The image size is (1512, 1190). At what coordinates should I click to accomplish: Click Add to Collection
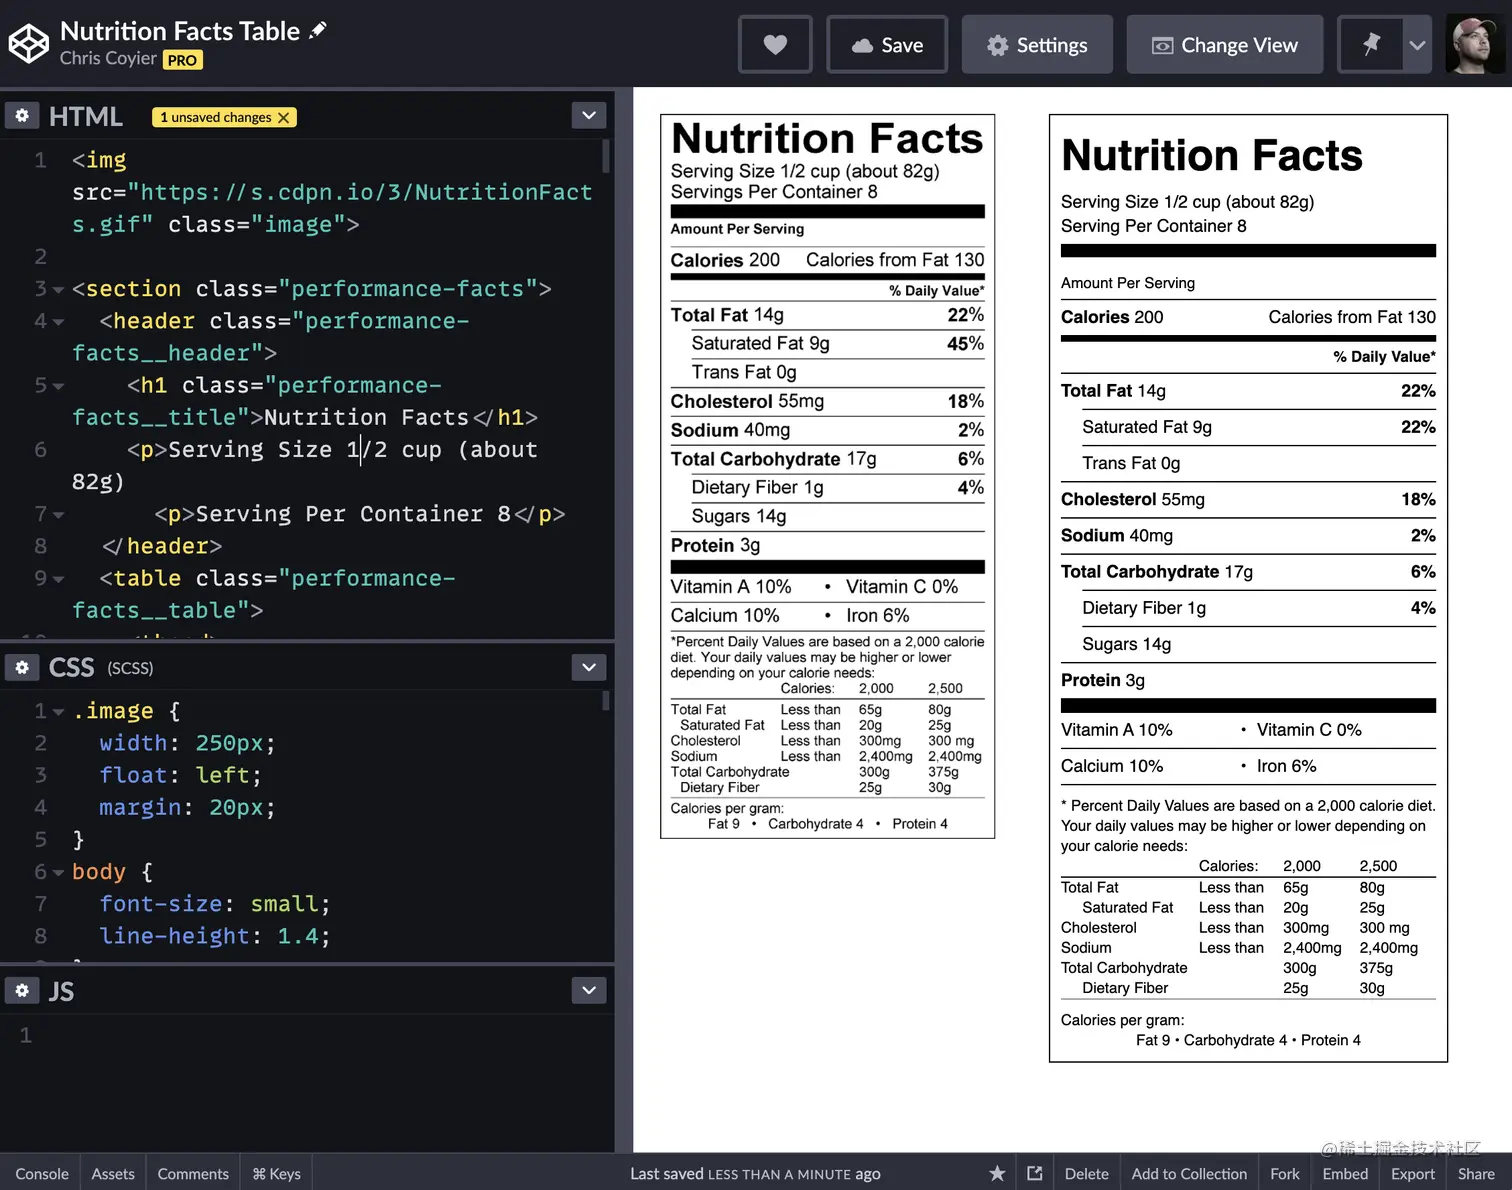coord(1189,1173)
